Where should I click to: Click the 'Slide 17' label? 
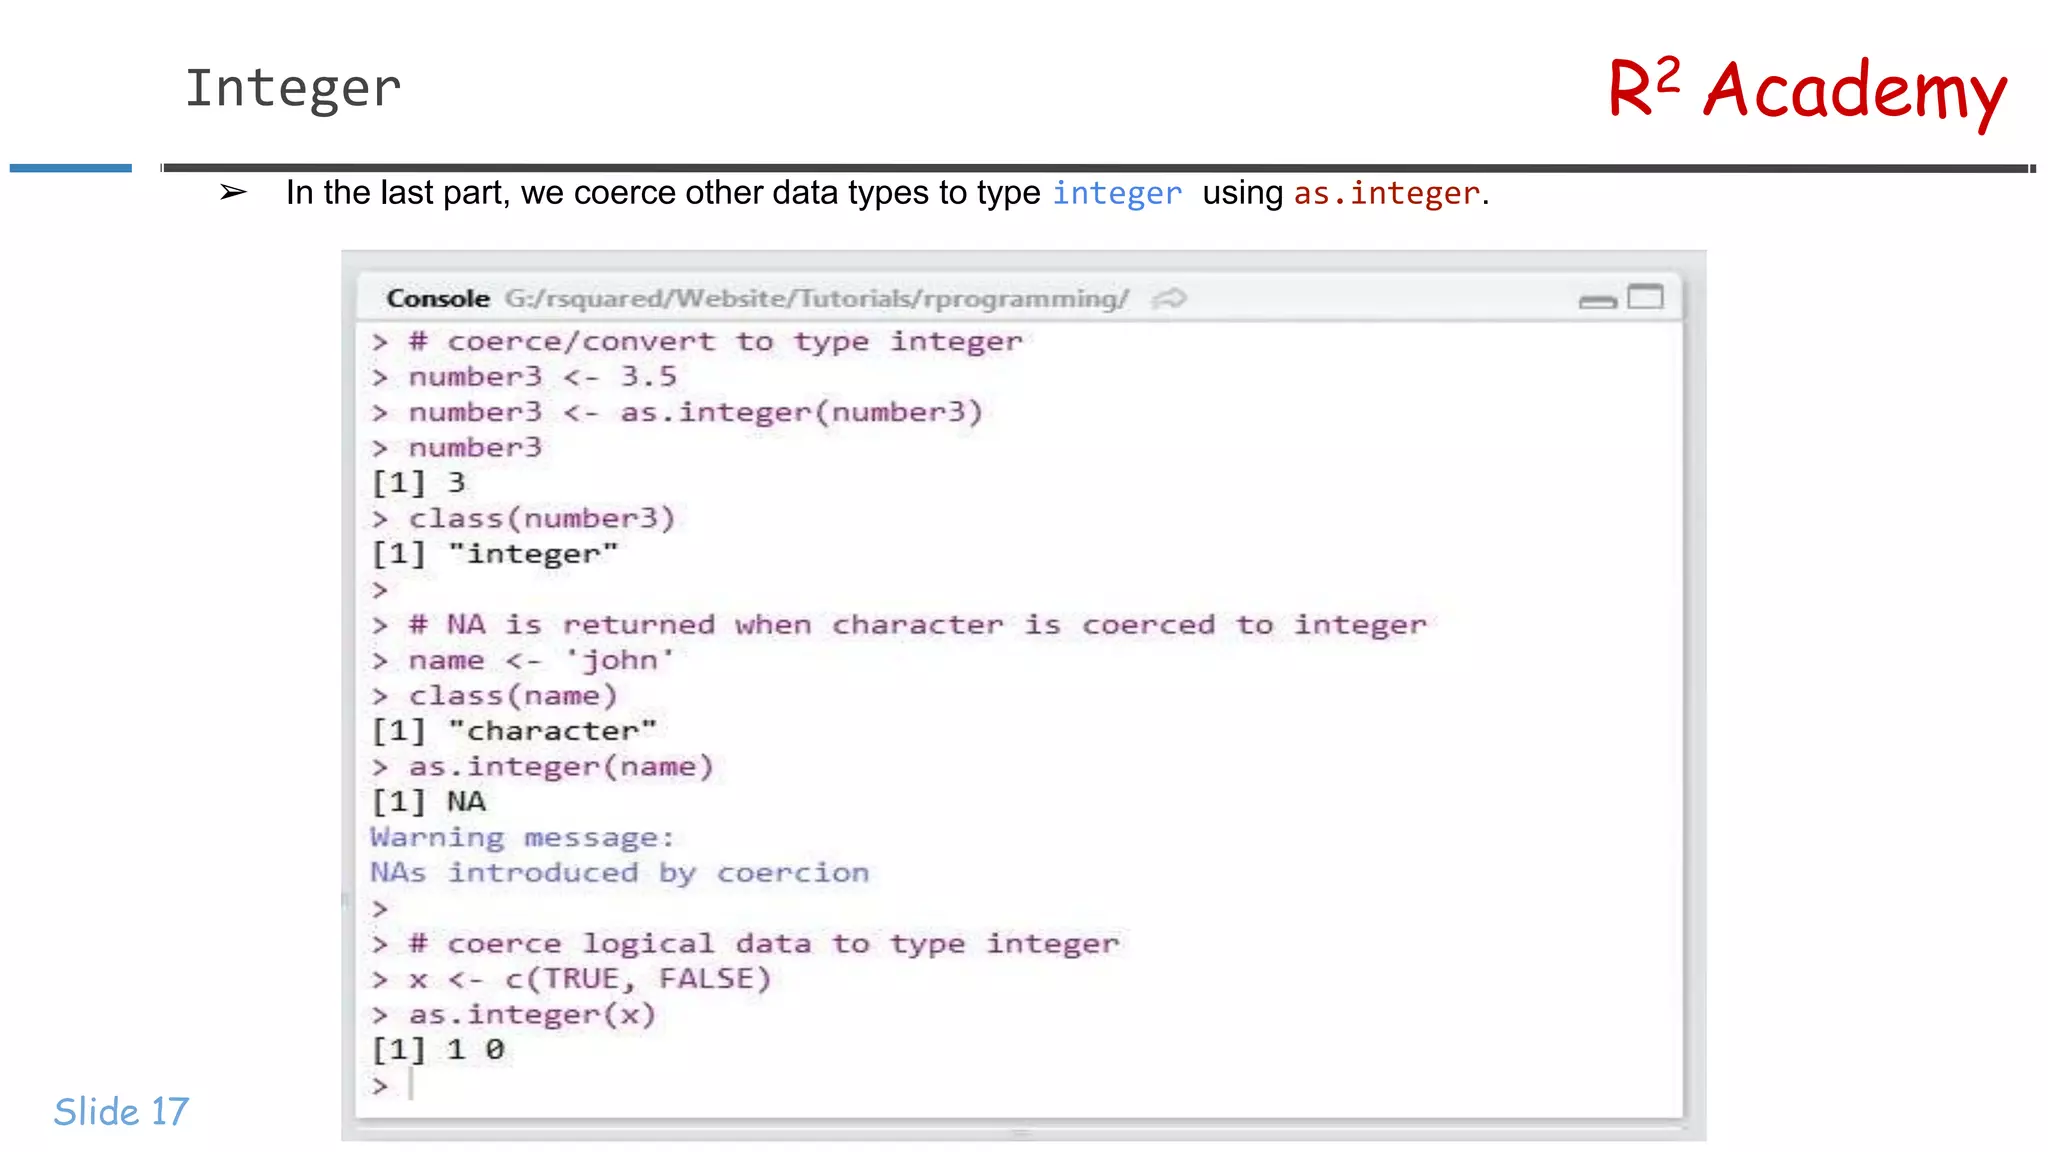(x=121, y=1111)
